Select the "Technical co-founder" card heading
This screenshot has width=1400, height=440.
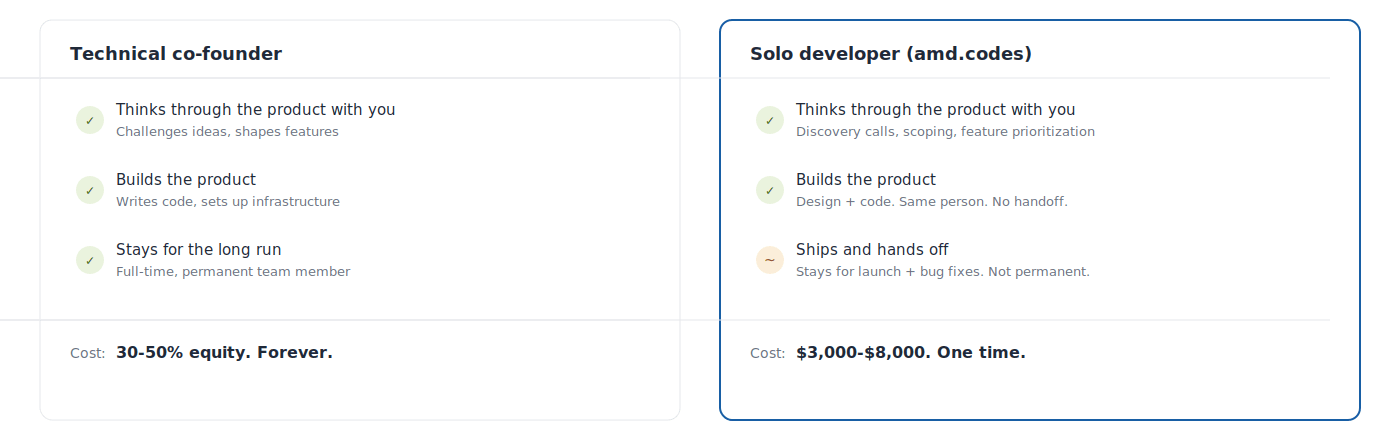click(x=176, y=54)
